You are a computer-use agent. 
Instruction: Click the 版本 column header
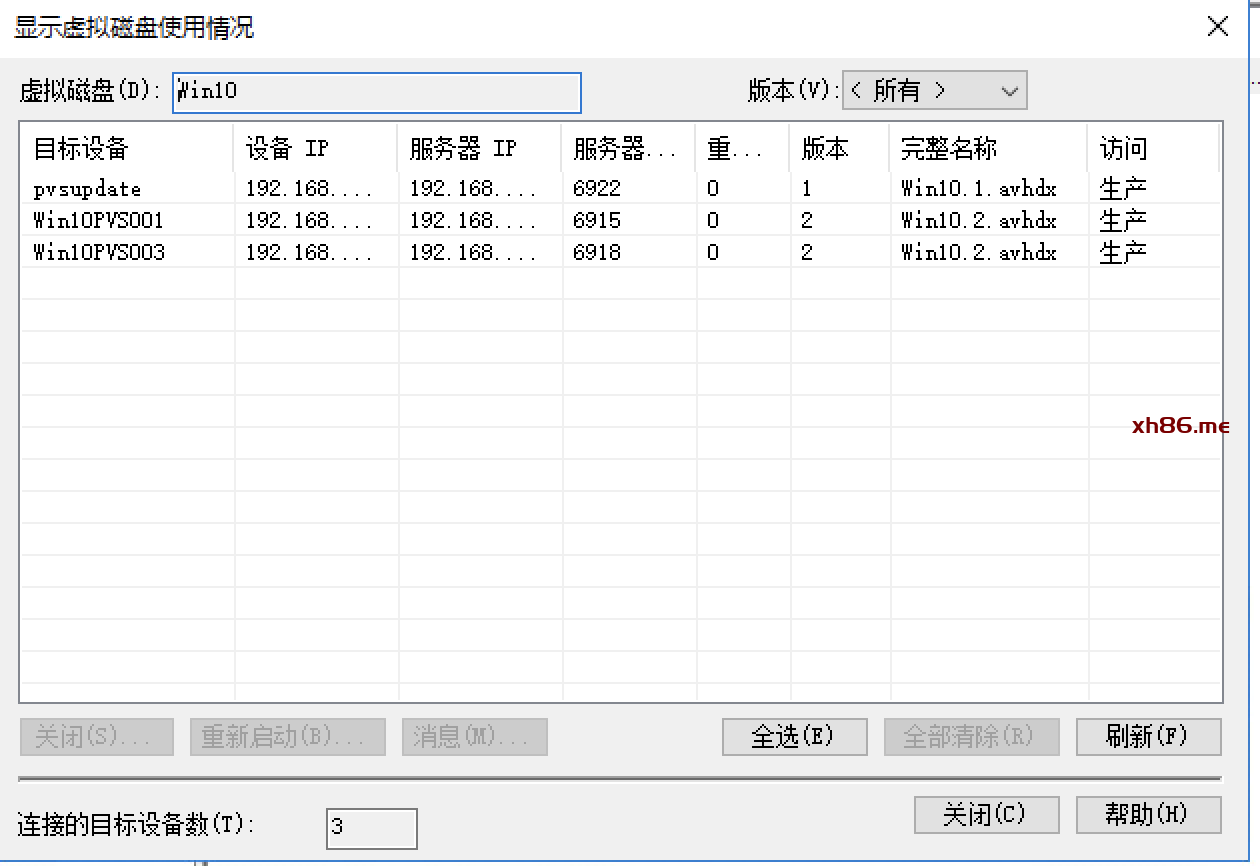(838, 149)
